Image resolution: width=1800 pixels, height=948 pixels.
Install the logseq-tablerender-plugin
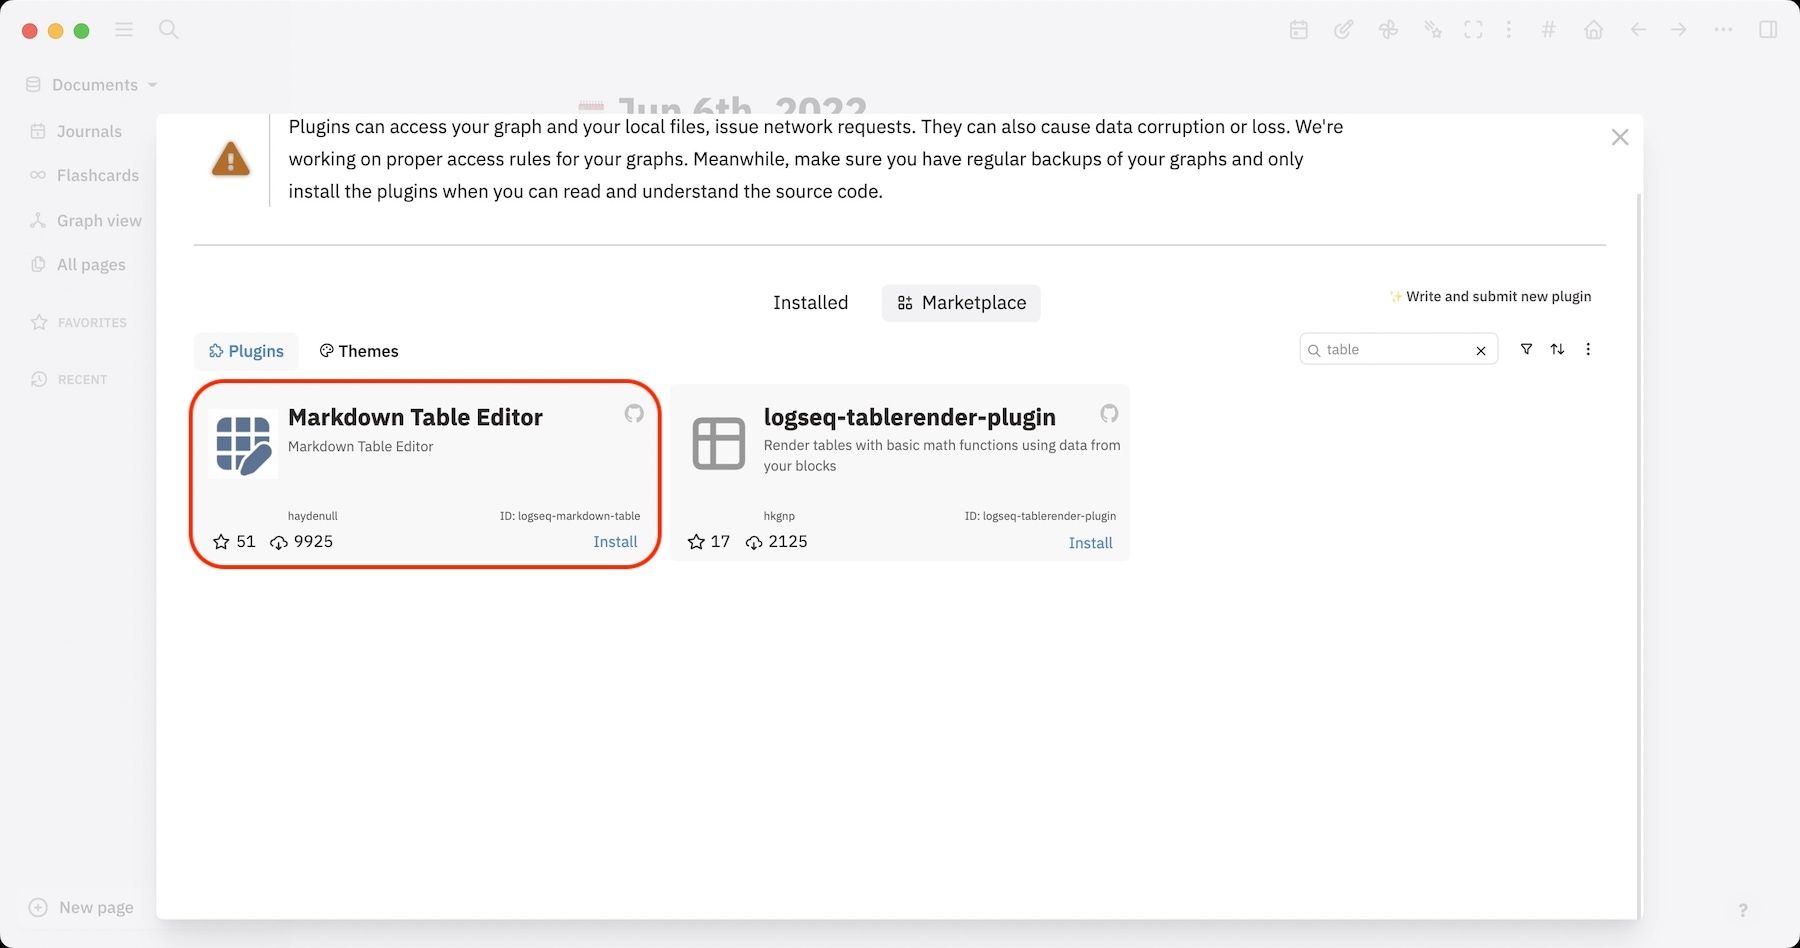(1090, 542)
